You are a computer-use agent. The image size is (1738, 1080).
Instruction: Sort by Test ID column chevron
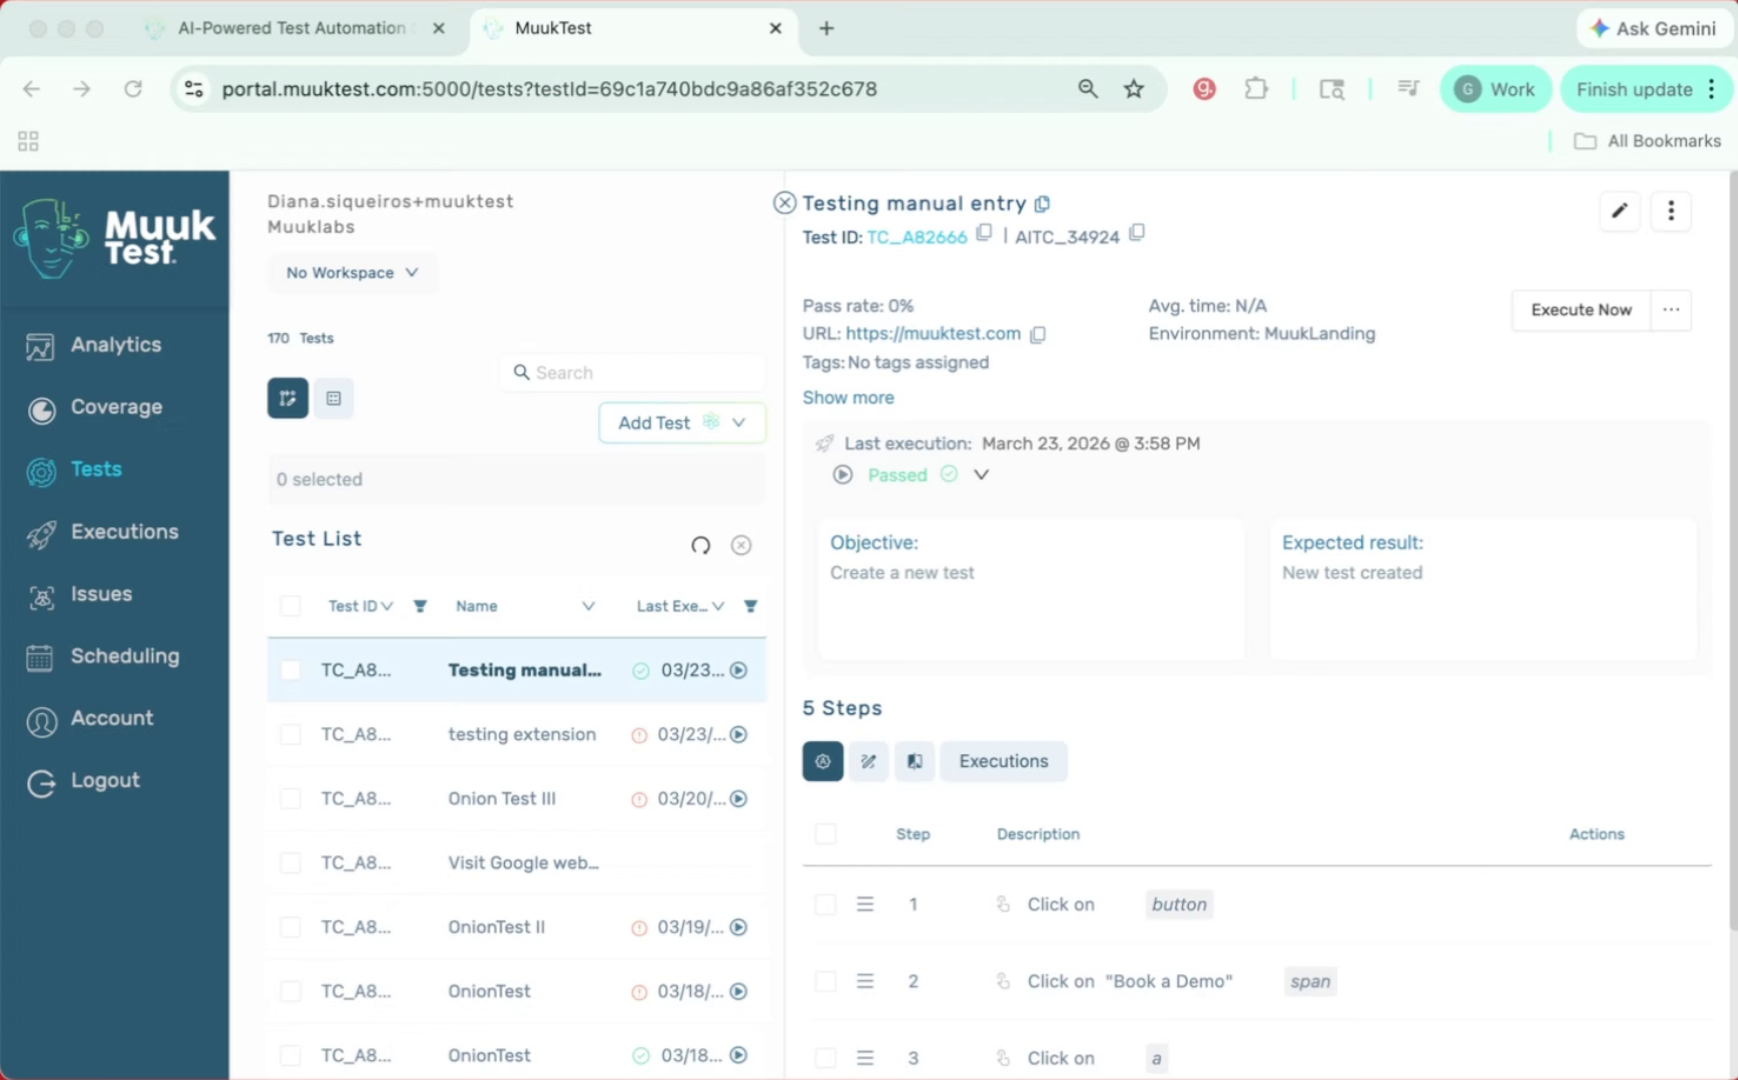387,606
